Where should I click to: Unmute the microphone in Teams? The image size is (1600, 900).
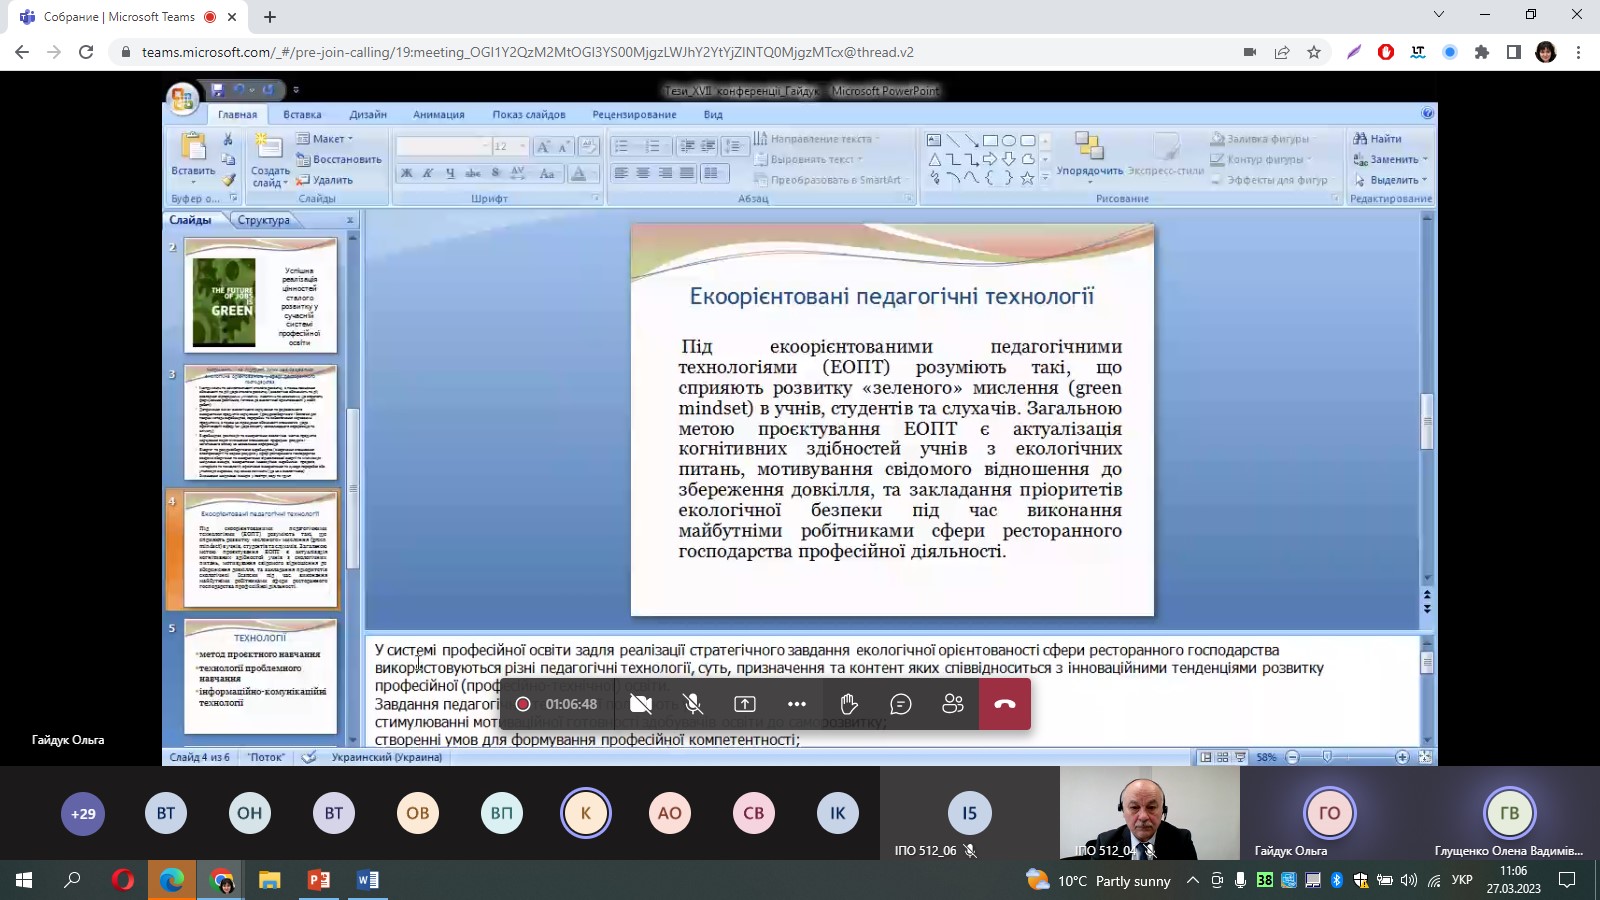coord(692,704)
